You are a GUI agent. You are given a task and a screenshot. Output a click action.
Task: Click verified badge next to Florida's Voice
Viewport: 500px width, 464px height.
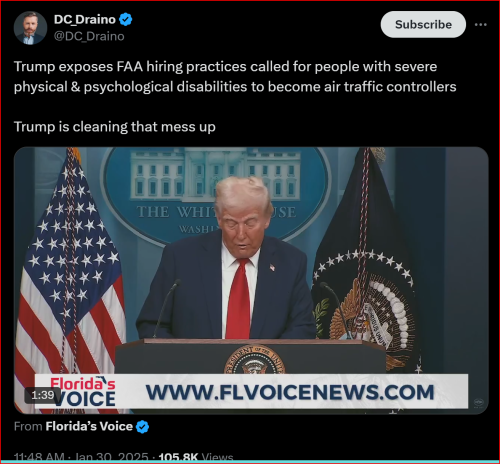tap(142, 427)
